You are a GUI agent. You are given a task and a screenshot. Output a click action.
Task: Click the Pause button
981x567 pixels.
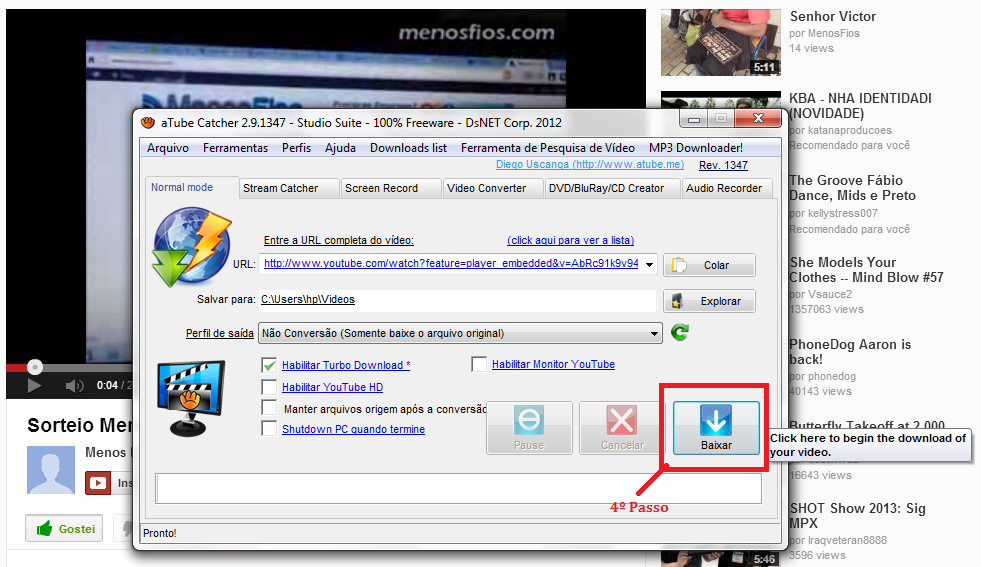[529, 427]
